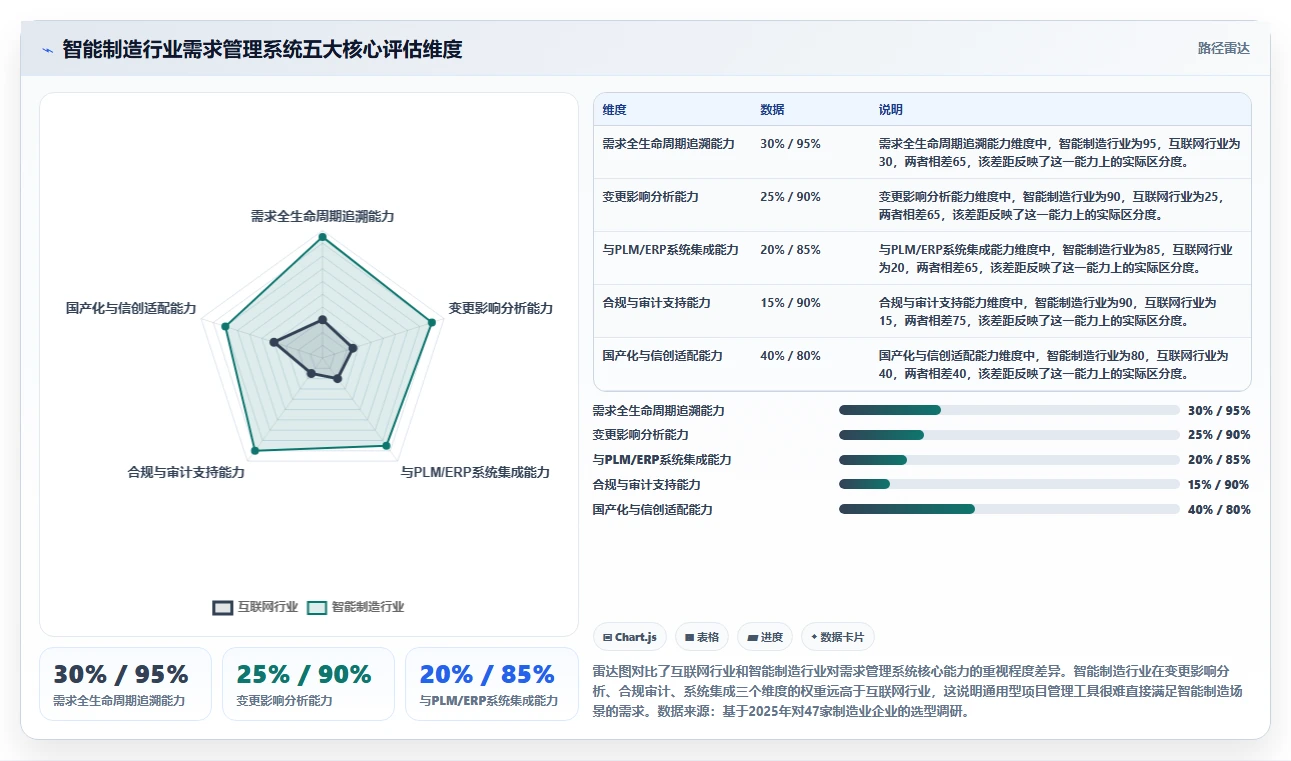Open the 20% / 85% stat card
Viewport: 1291px width, 761px height.
pos(491,684)
